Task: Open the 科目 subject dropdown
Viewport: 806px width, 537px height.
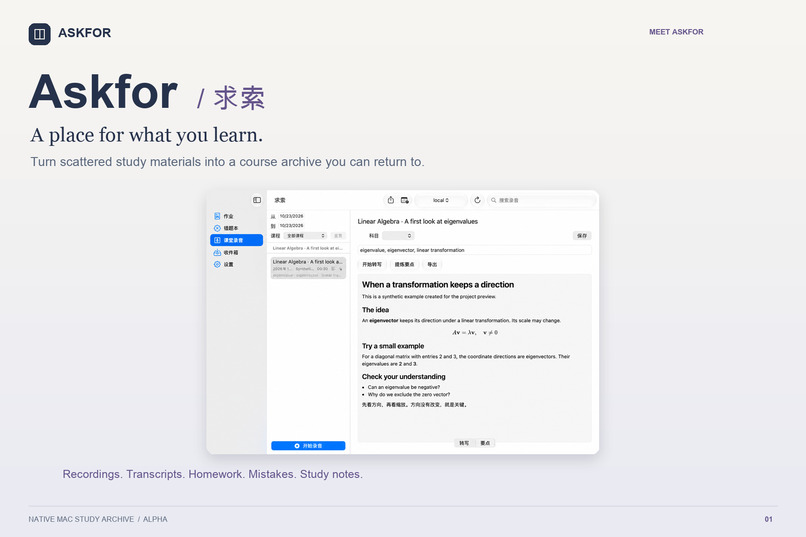Action: [398, 235]
